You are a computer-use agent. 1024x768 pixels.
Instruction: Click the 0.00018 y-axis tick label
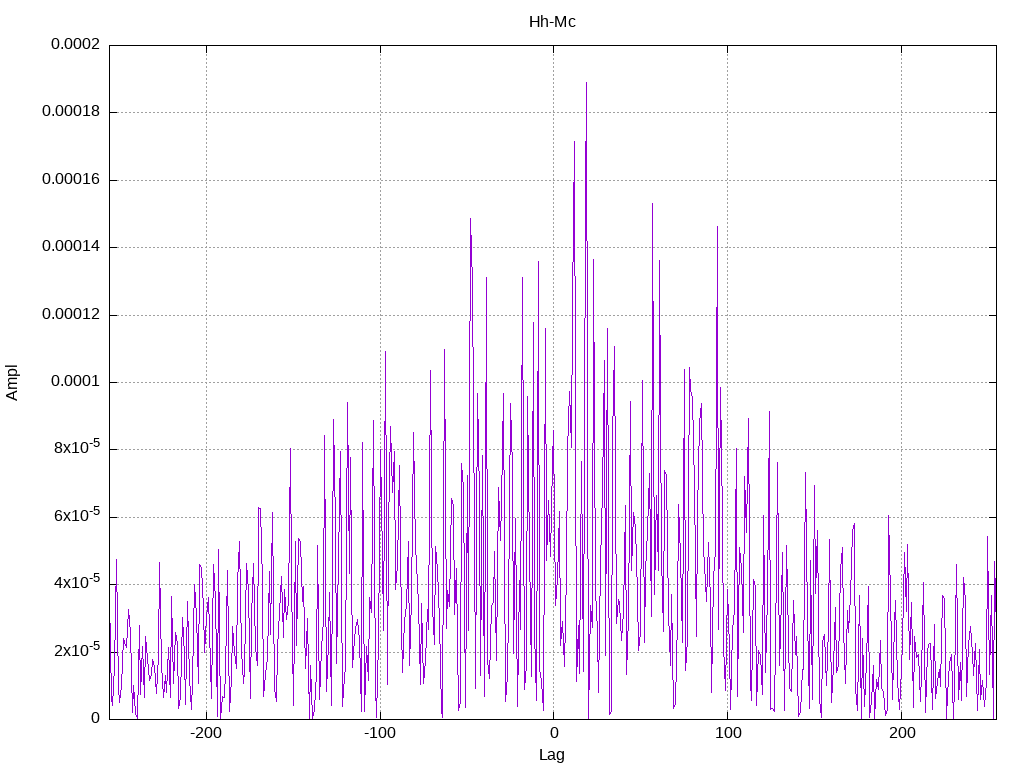tap(71, 111)
